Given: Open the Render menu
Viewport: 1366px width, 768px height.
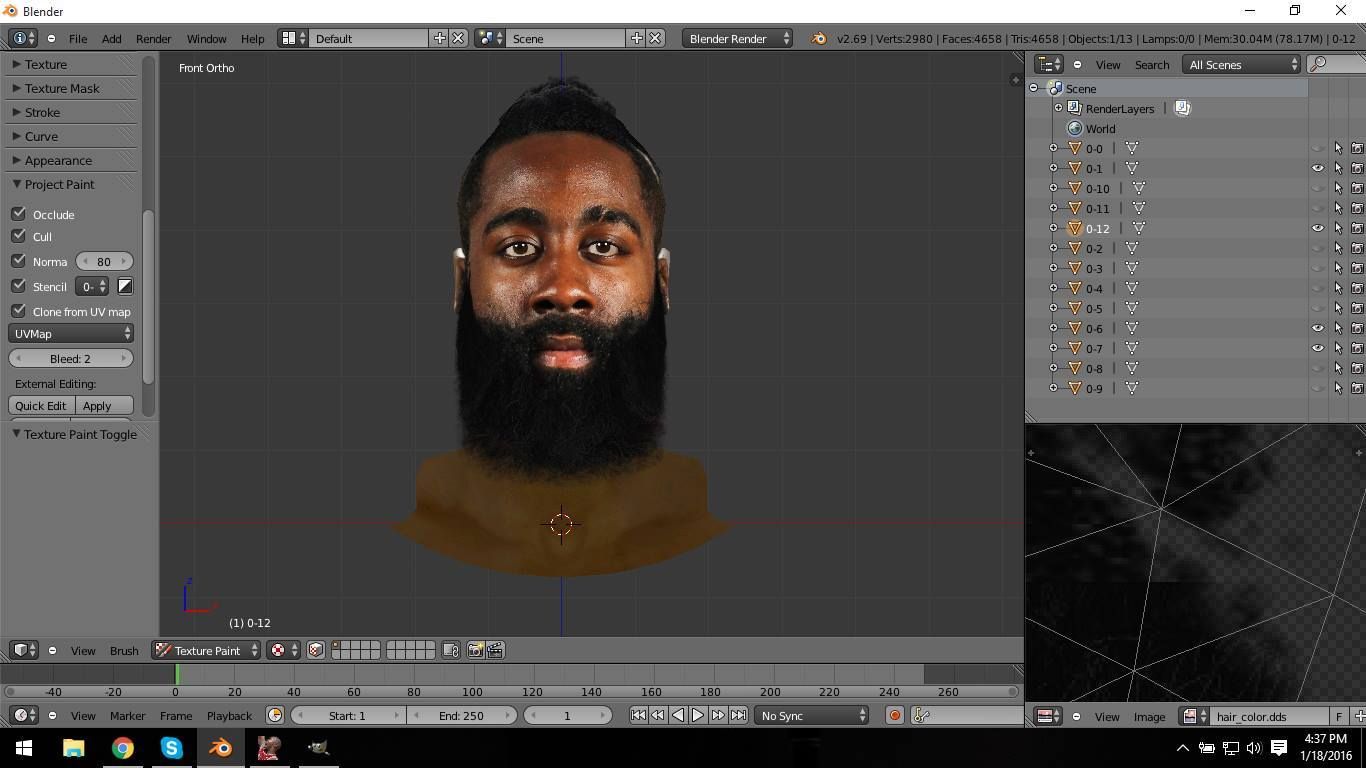Looking at the screenshot, I should (x=153, y=38).
